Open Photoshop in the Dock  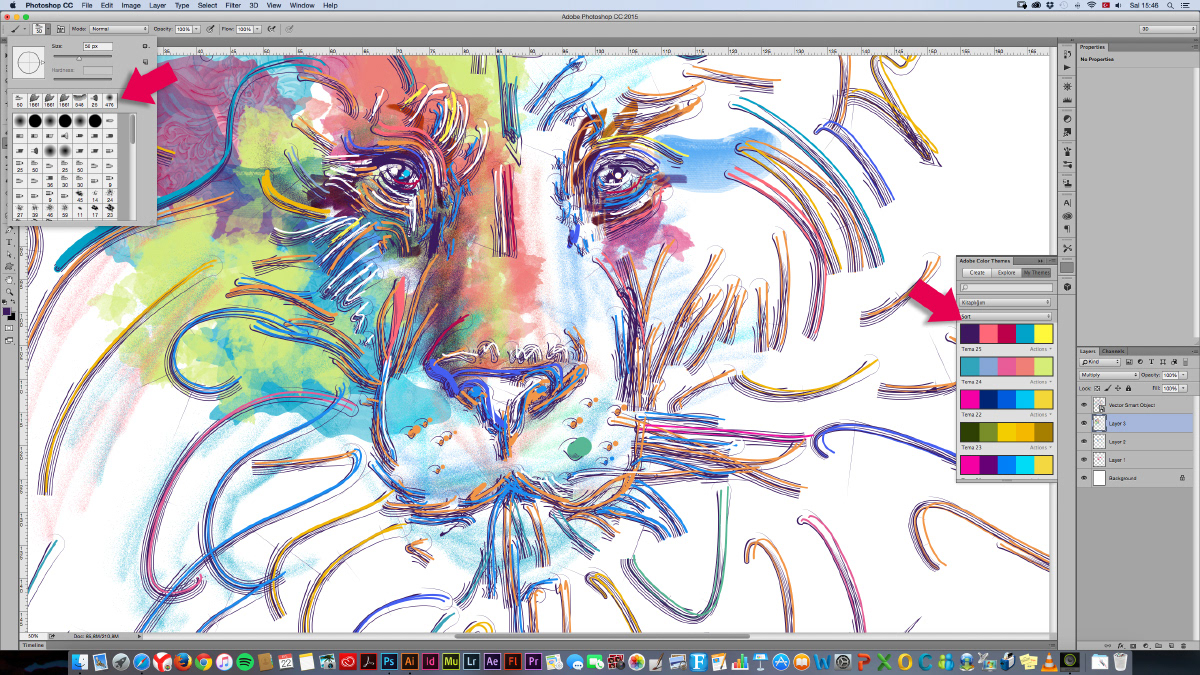390,661
